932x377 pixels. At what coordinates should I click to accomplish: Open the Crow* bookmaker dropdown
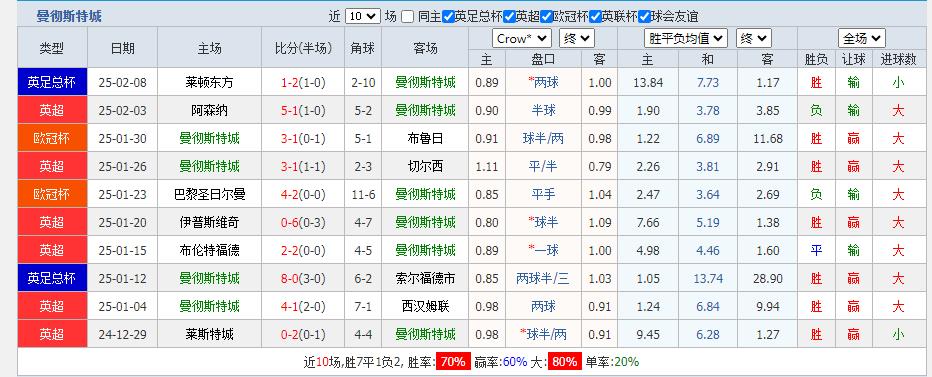coord(521,39)
